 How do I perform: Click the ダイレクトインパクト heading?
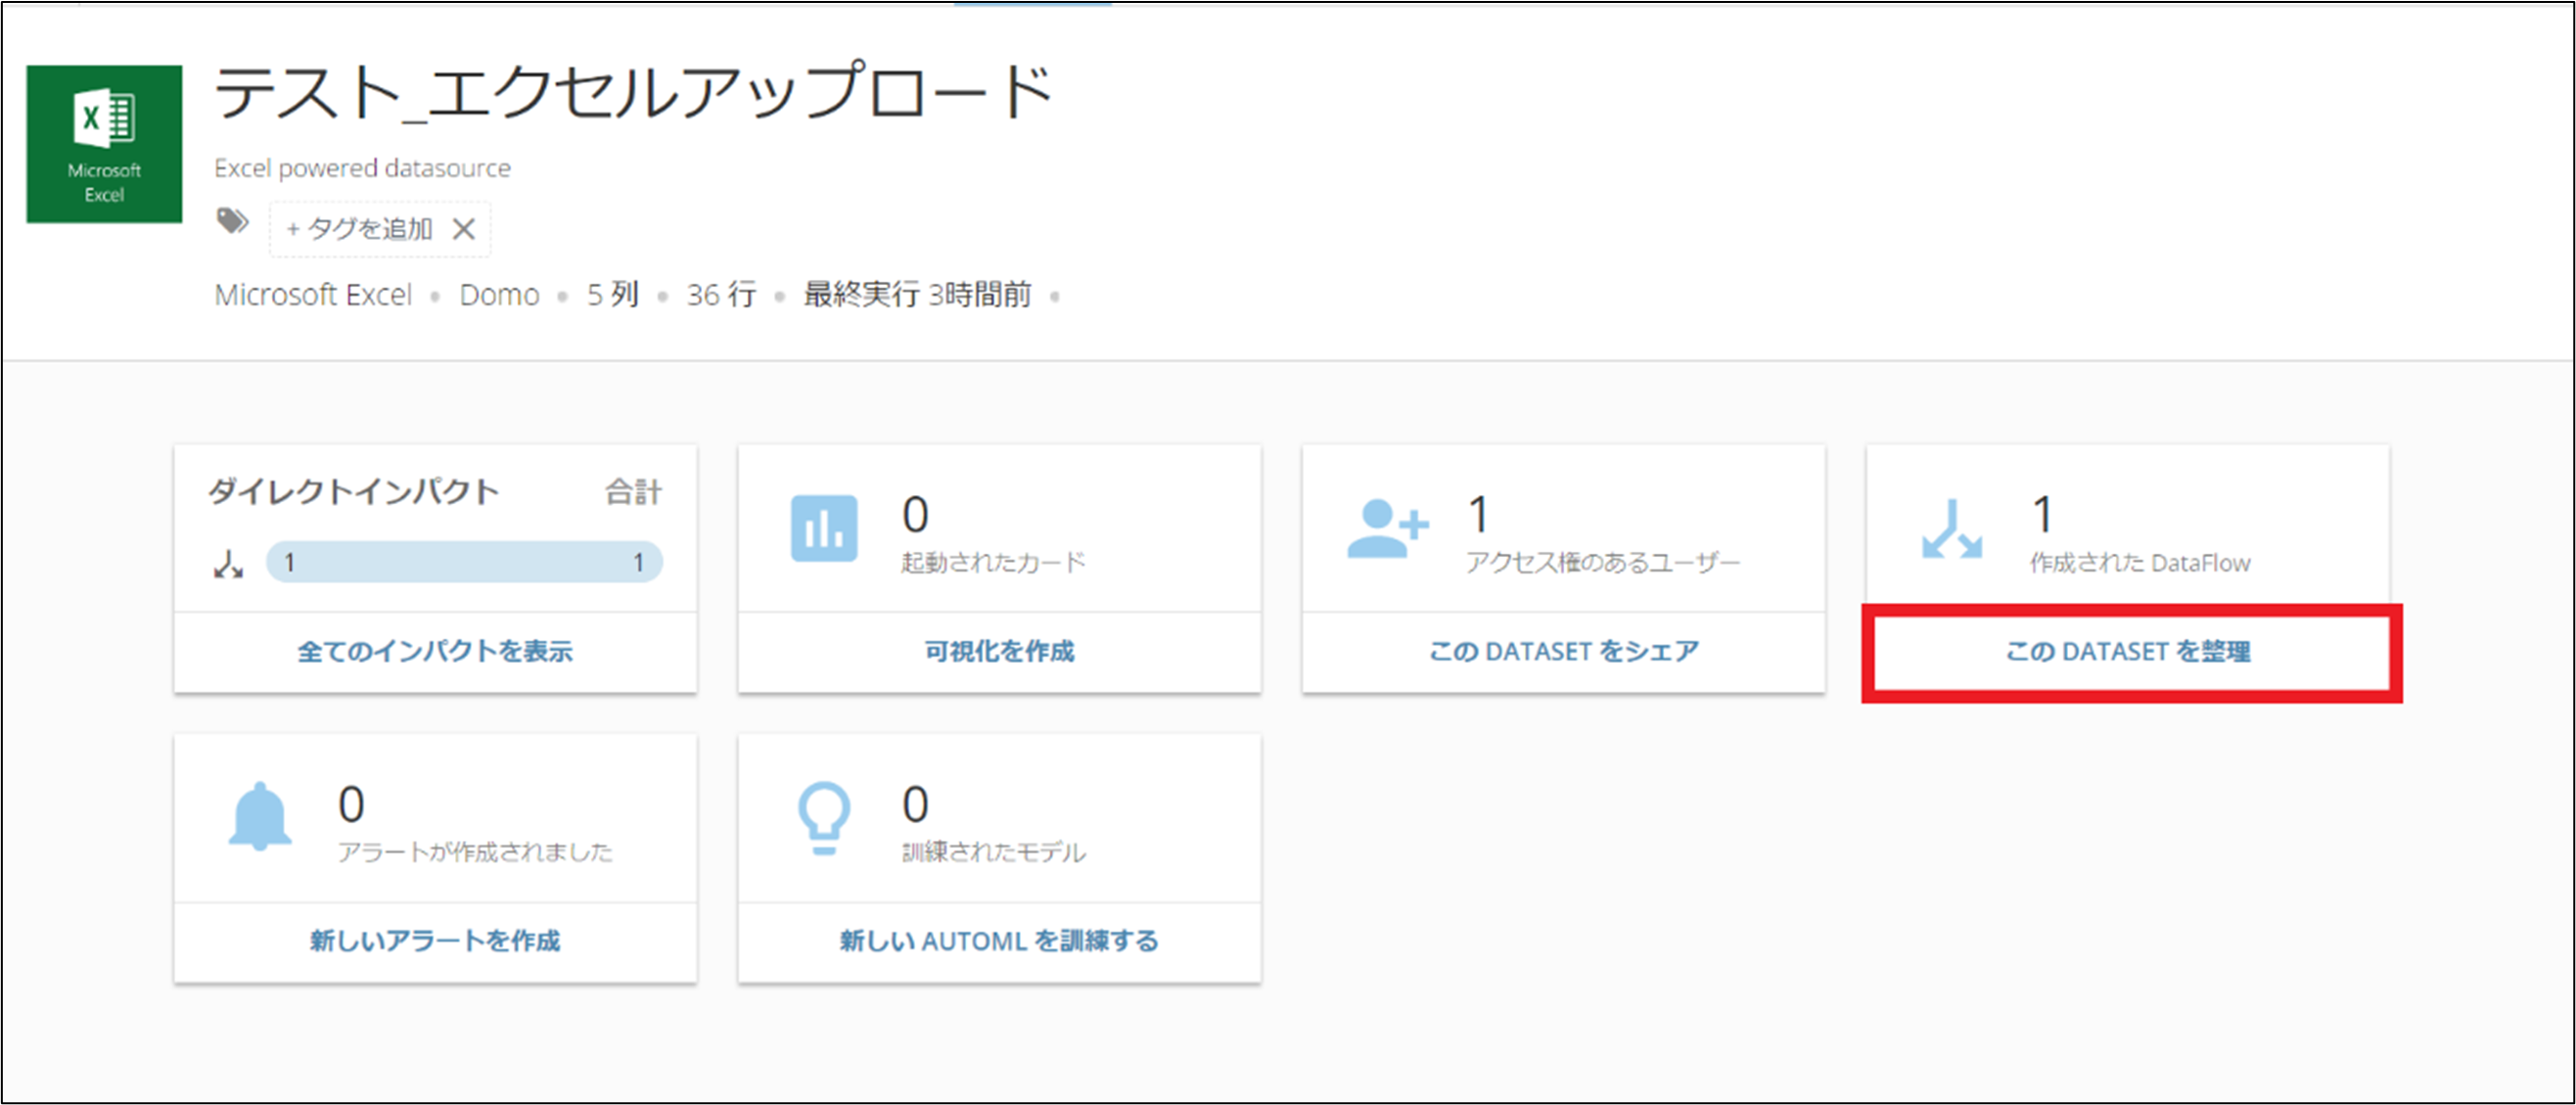coord(353,492)
